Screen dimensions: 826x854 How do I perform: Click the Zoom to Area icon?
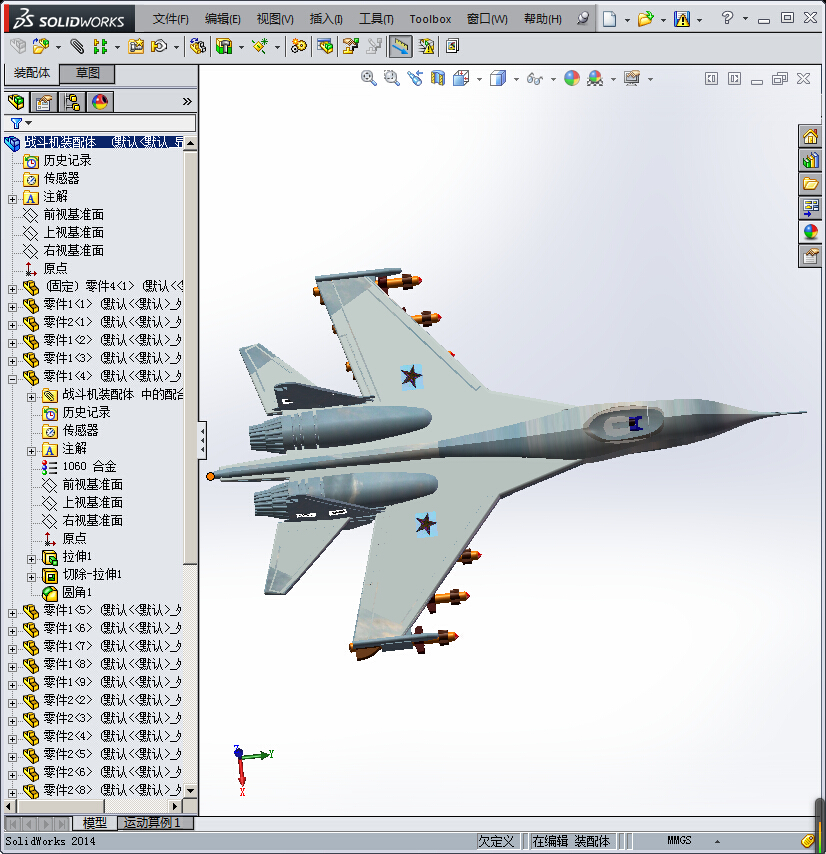391,78
